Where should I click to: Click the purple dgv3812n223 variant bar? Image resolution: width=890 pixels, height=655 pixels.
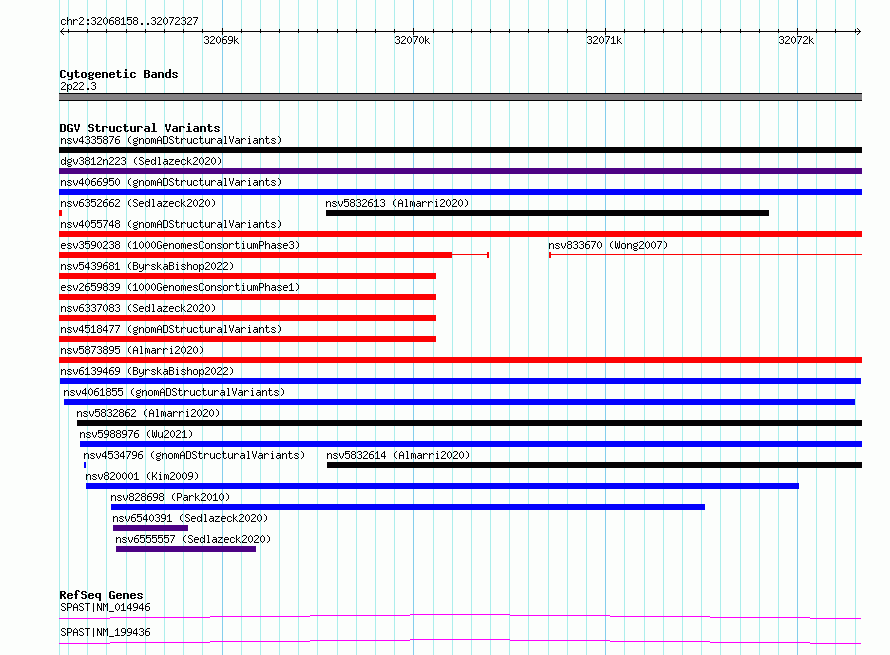460,171
